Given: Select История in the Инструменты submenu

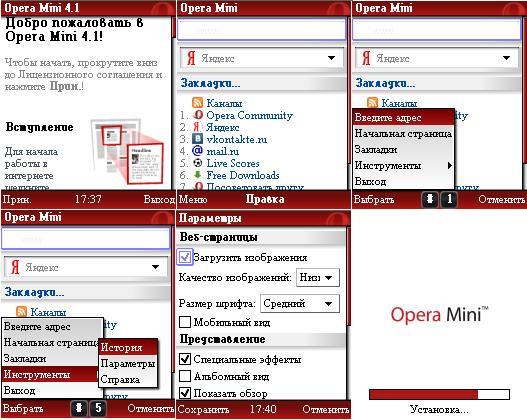Looking at the screenshot, I should pos(128,347).
